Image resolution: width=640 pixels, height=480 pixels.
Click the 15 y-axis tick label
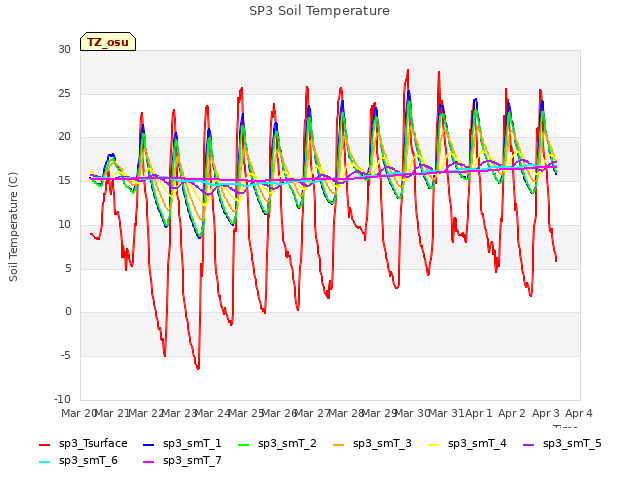point(64,180)
